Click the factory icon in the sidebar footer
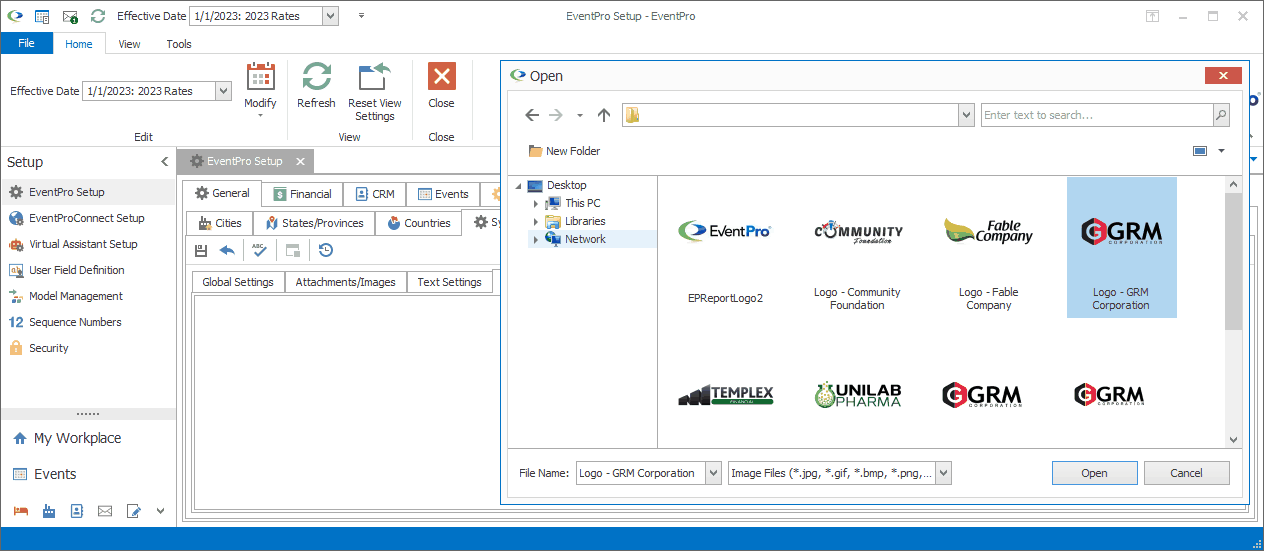 pyautogui.click(x=48, y=511)
